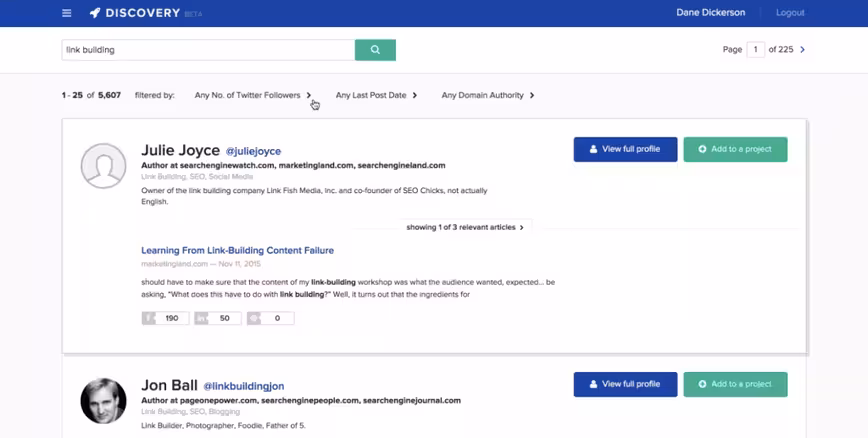Click the Facebook share count 190
Viewport: 868px width, 438px height.
166,318
